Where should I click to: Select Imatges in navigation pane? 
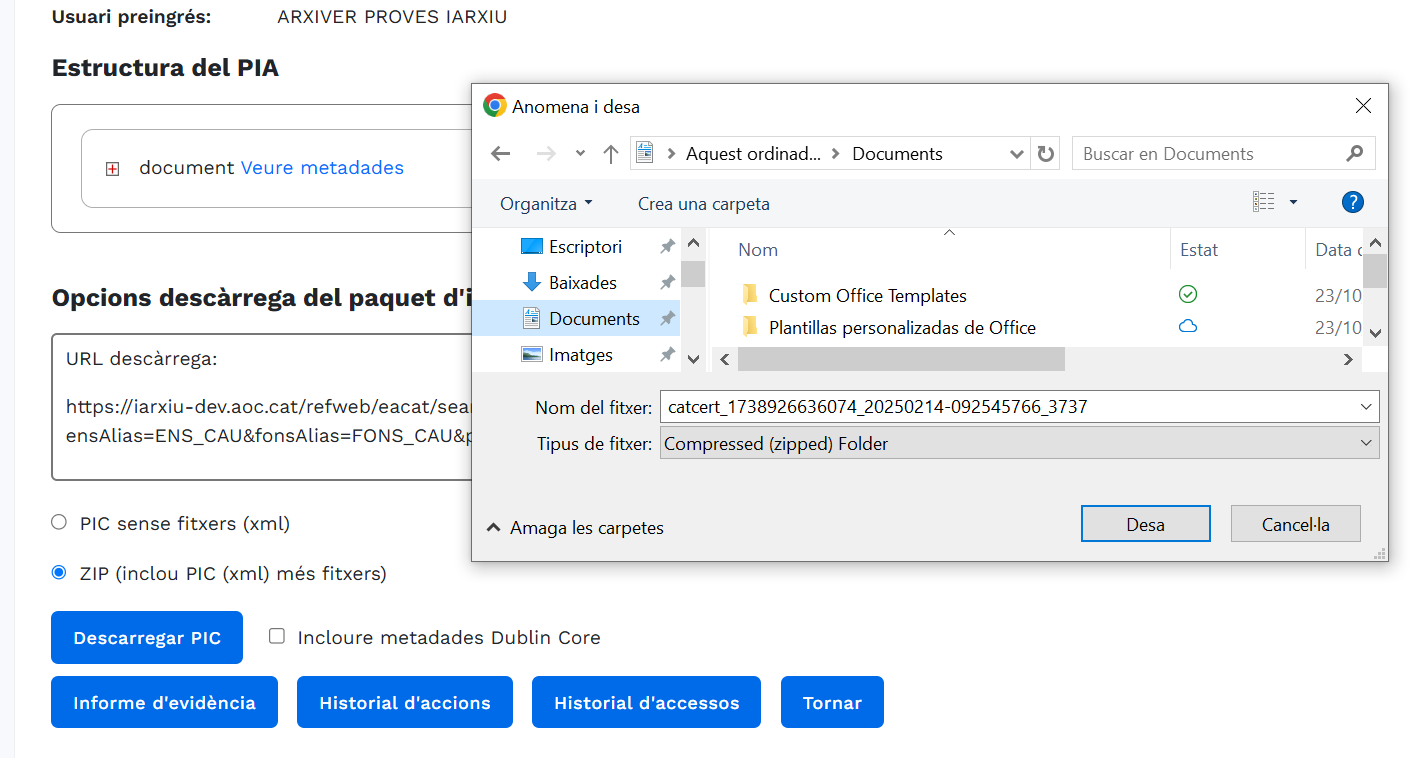581,355
